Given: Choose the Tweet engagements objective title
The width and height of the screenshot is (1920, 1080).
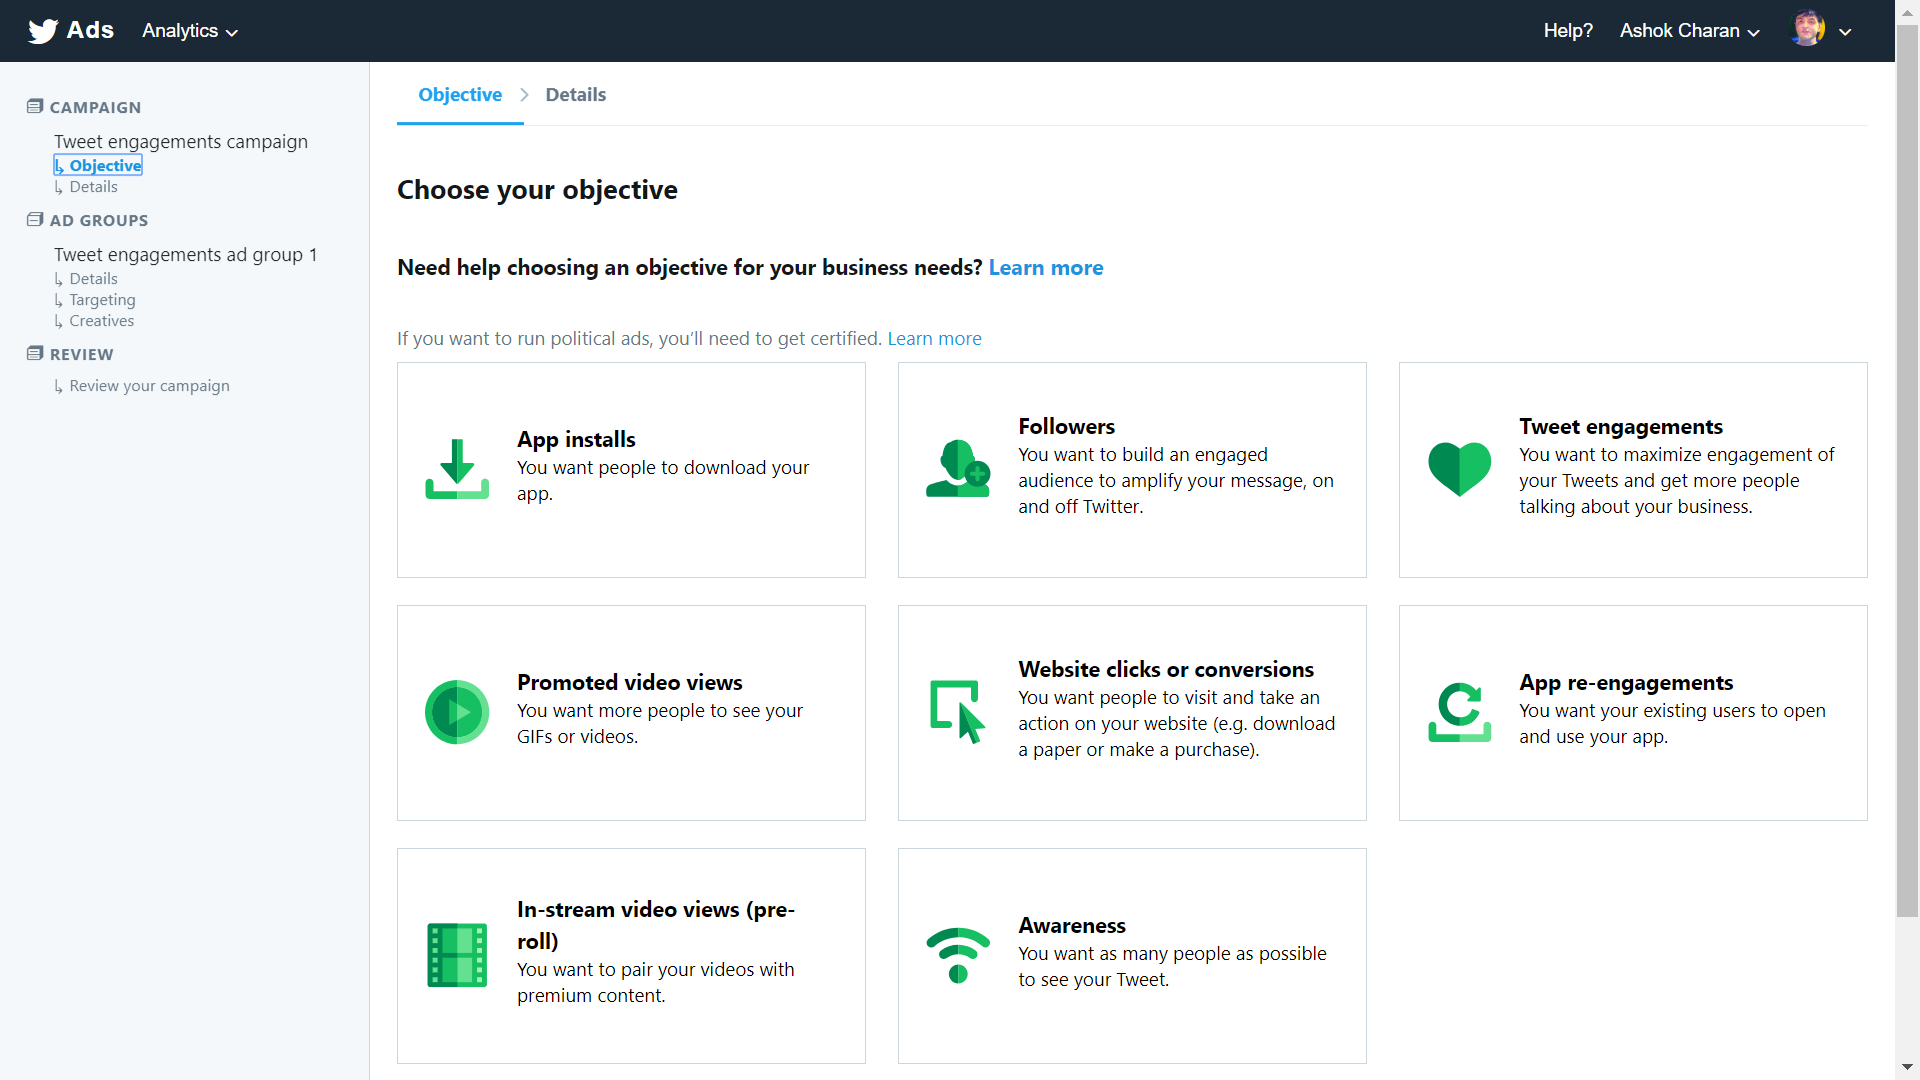Looking at the screenshot, I should 1621,426.
